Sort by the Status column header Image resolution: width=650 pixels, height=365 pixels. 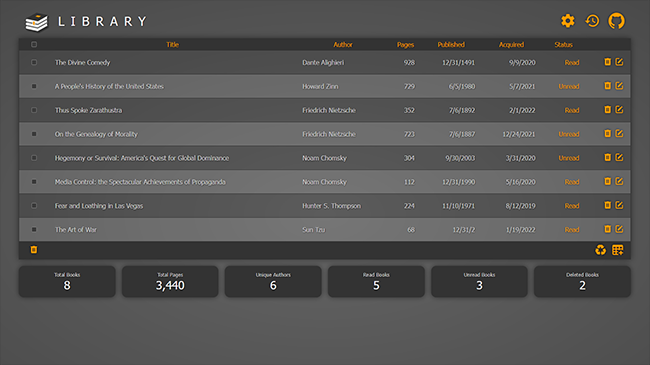point(563,44)
